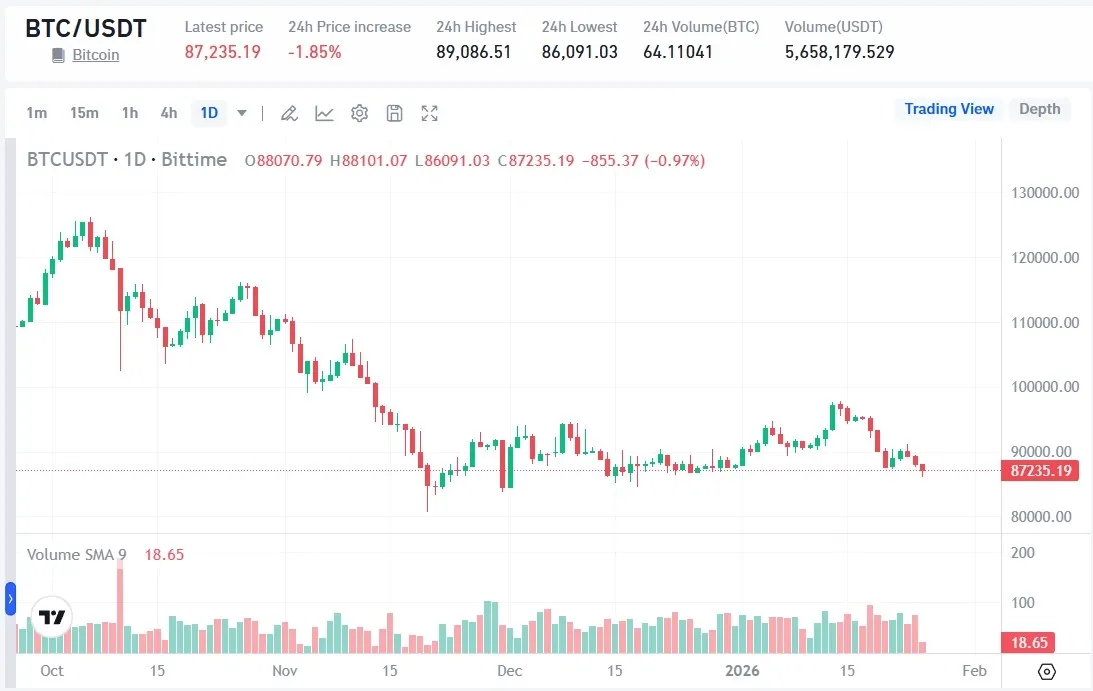Expand BTCUSDT 1D Bittime chart legend
Viewport: 1093px width, 691px height.
click(130, 160)
